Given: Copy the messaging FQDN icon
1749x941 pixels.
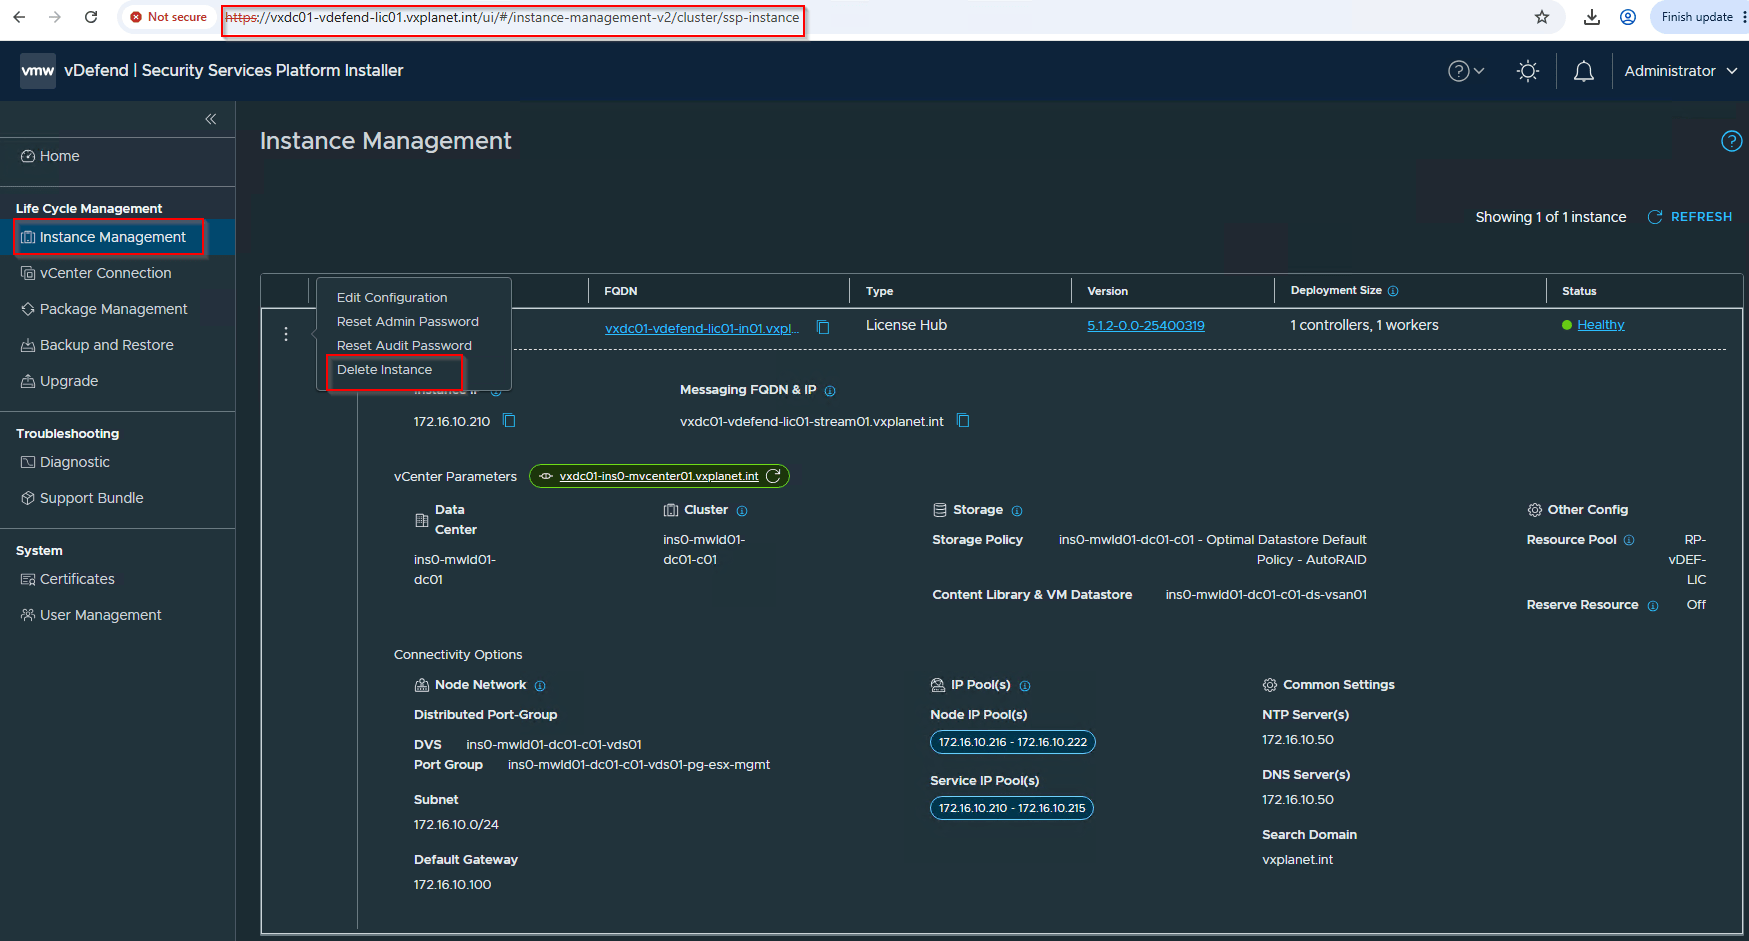Looking at the screenshot, I should [963, 421].
